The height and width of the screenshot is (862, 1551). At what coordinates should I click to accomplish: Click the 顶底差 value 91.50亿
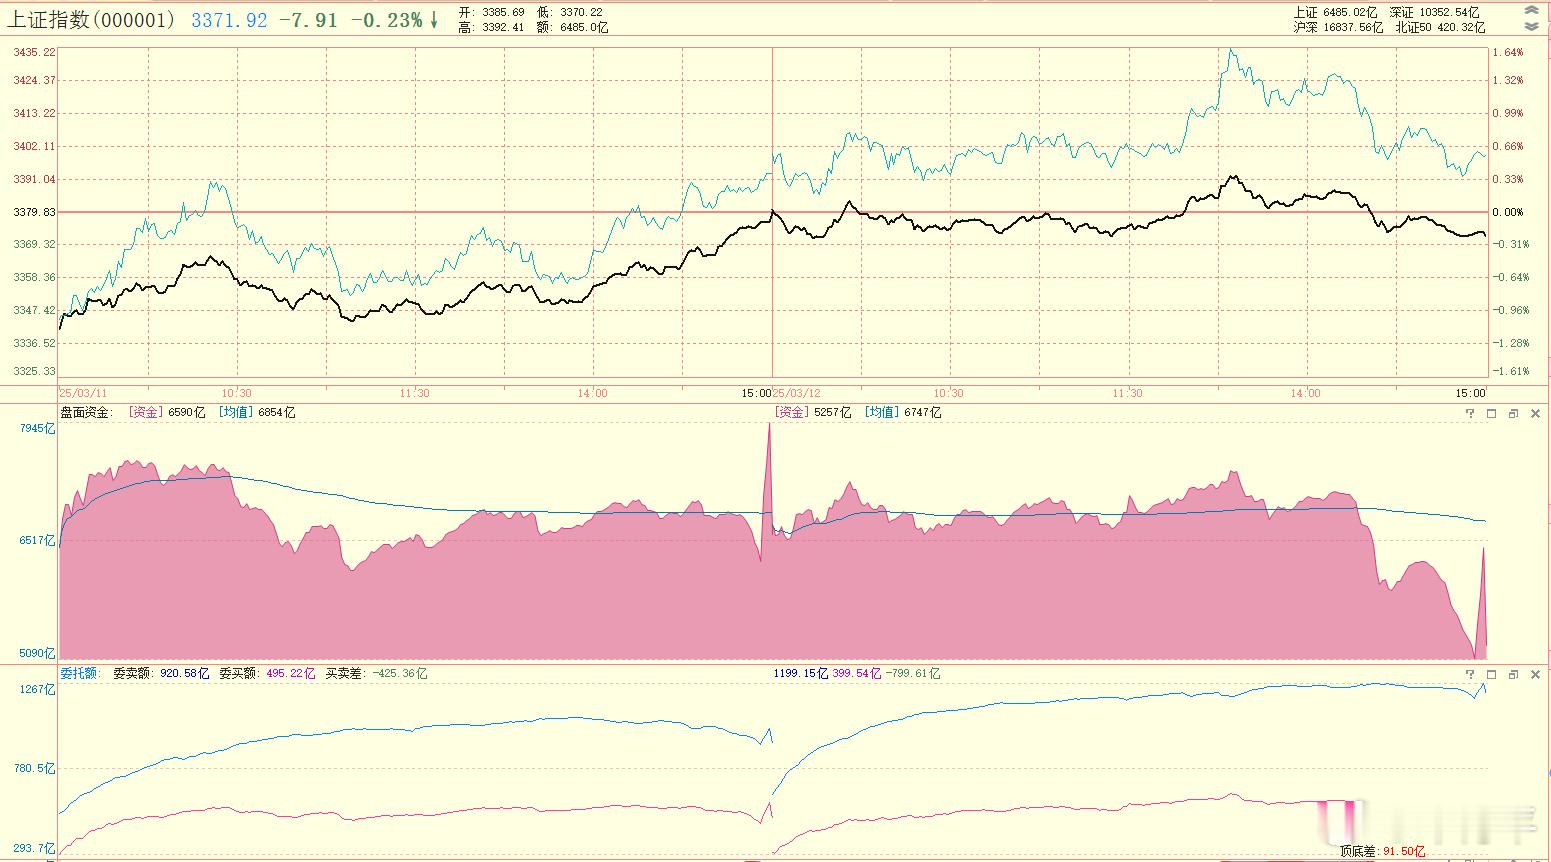click(x=1404, y=851)
